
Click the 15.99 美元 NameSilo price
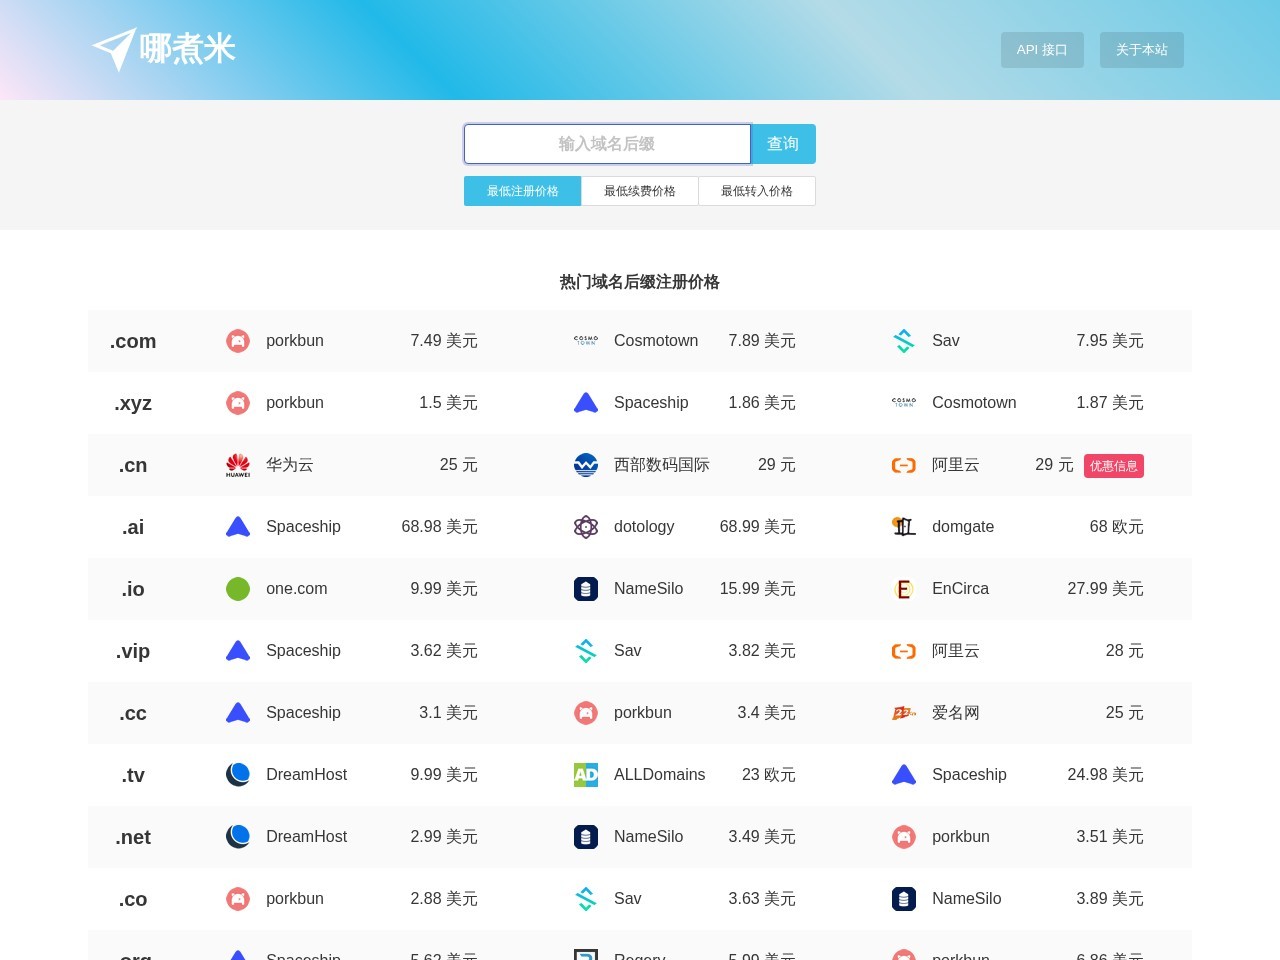pyautogui.click(x=758, y=589)
